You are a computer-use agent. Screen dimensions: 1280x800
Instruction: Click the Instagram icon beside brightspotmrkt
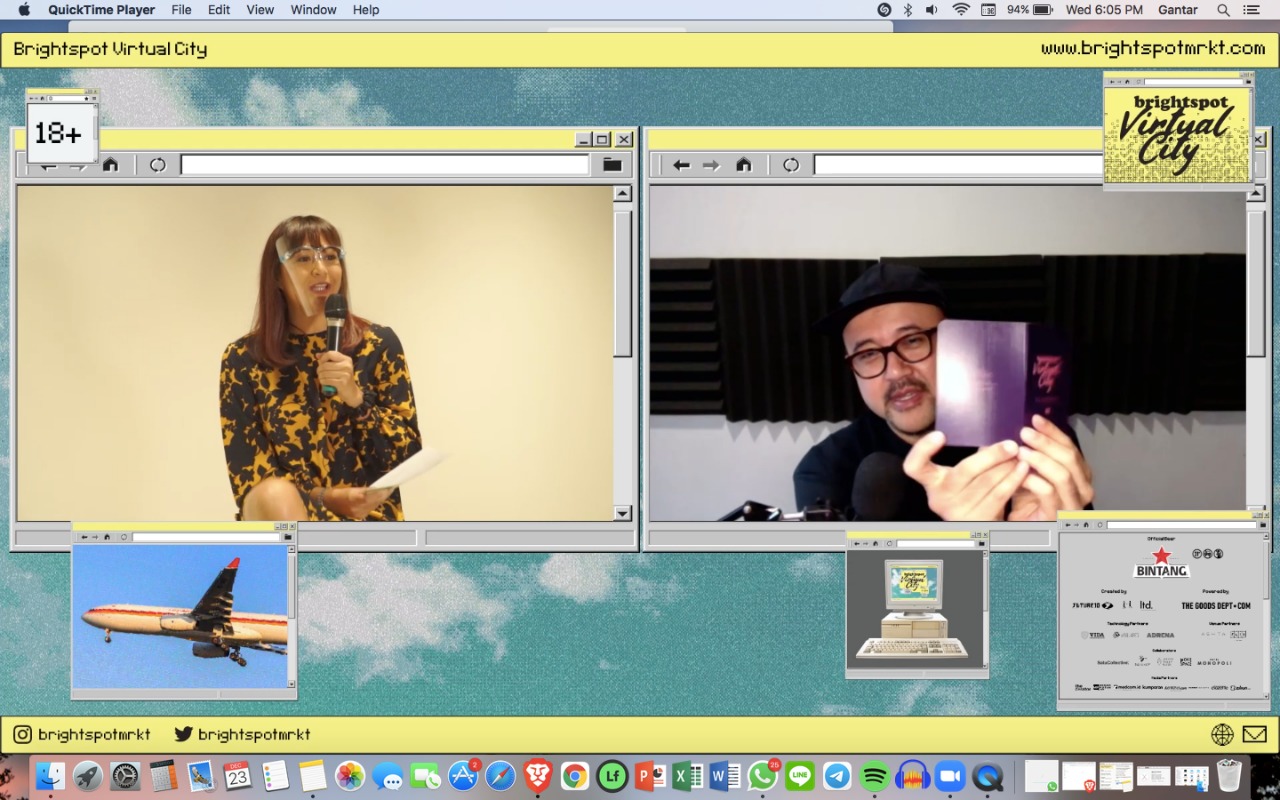click(23, 734)
